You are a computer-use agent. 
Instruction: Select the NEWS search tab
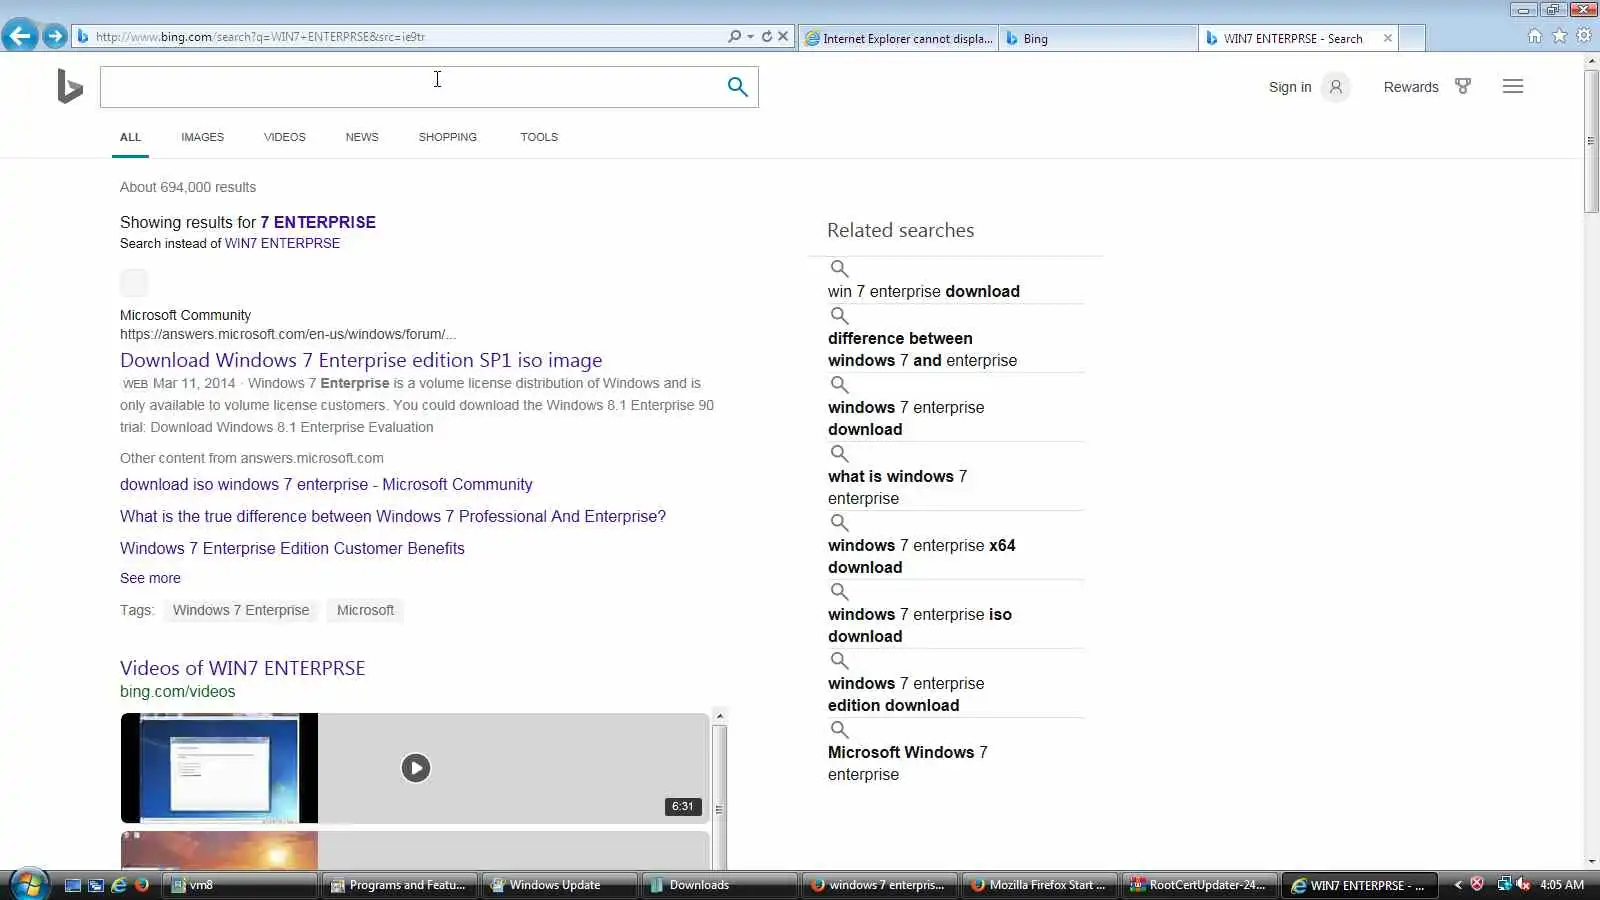point(362,137)
